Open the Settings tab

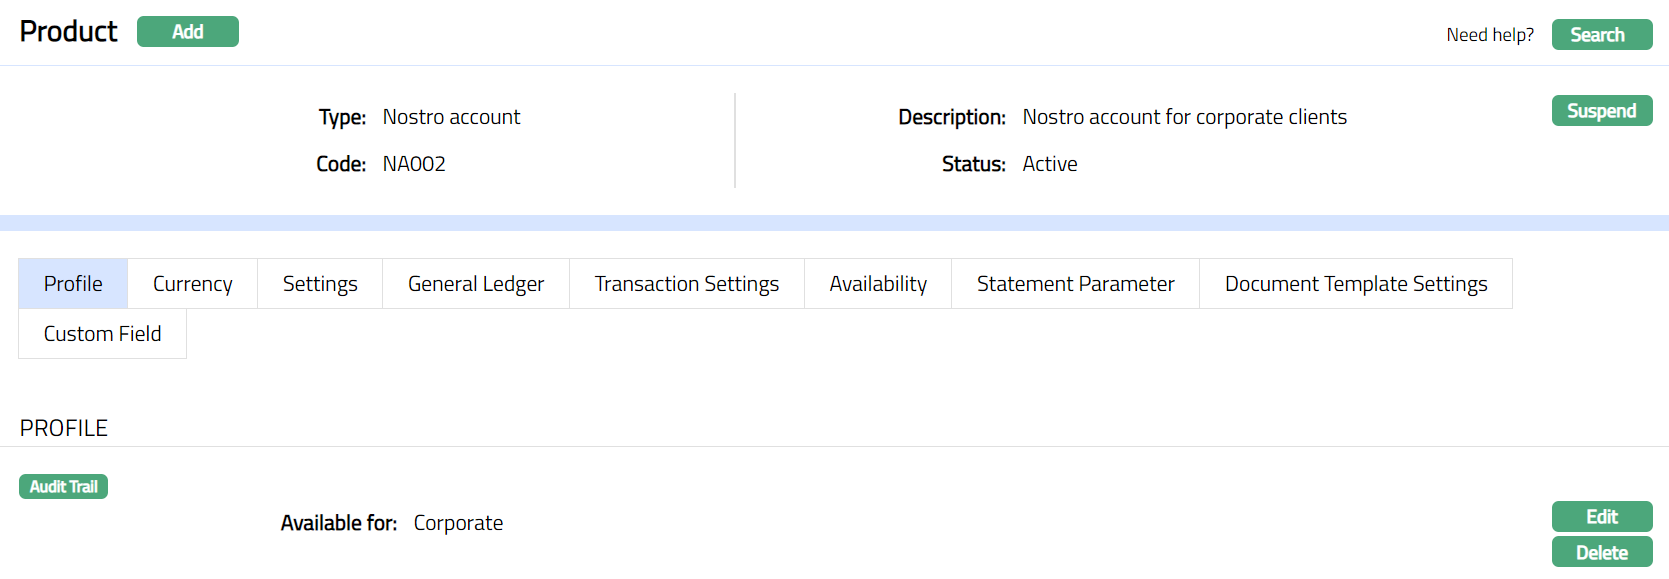(320, 284)
